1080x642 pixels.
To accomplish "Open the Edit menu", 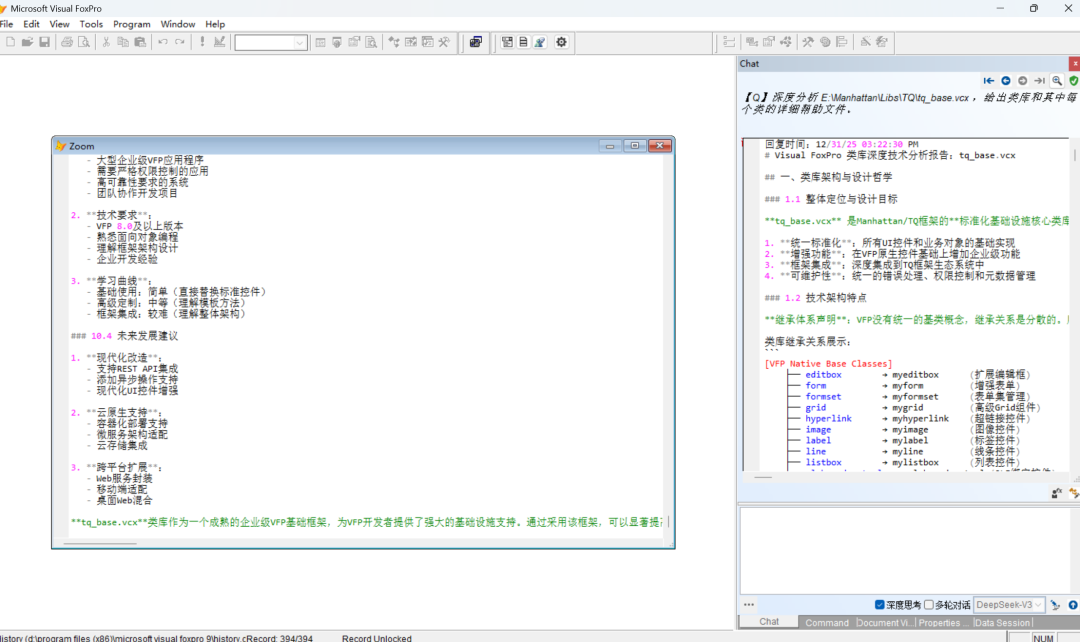I will point(32,24).
